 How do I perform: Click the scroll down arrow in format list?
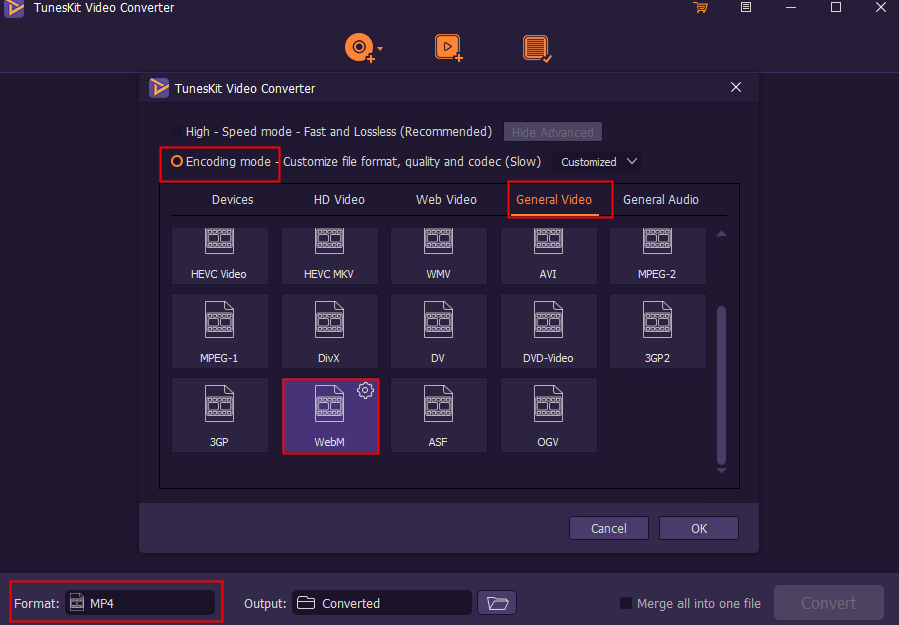pos(721,471)
